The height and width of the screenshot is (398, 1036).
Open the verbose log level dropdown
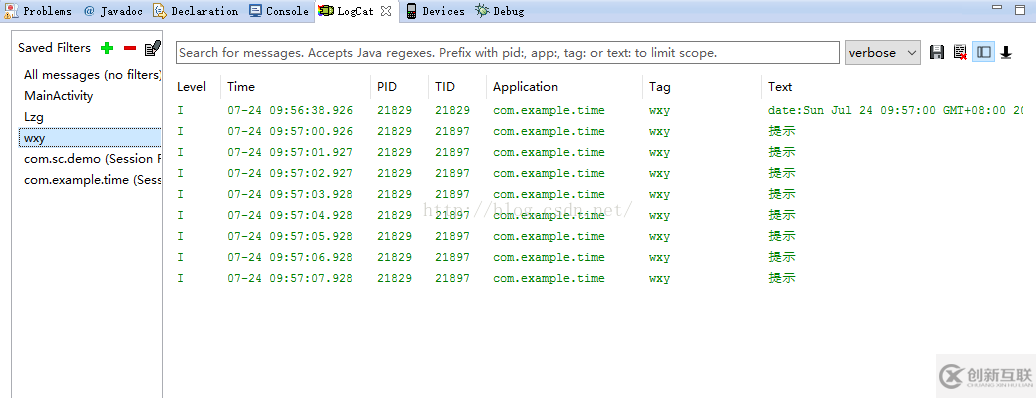tap(883, 53)
